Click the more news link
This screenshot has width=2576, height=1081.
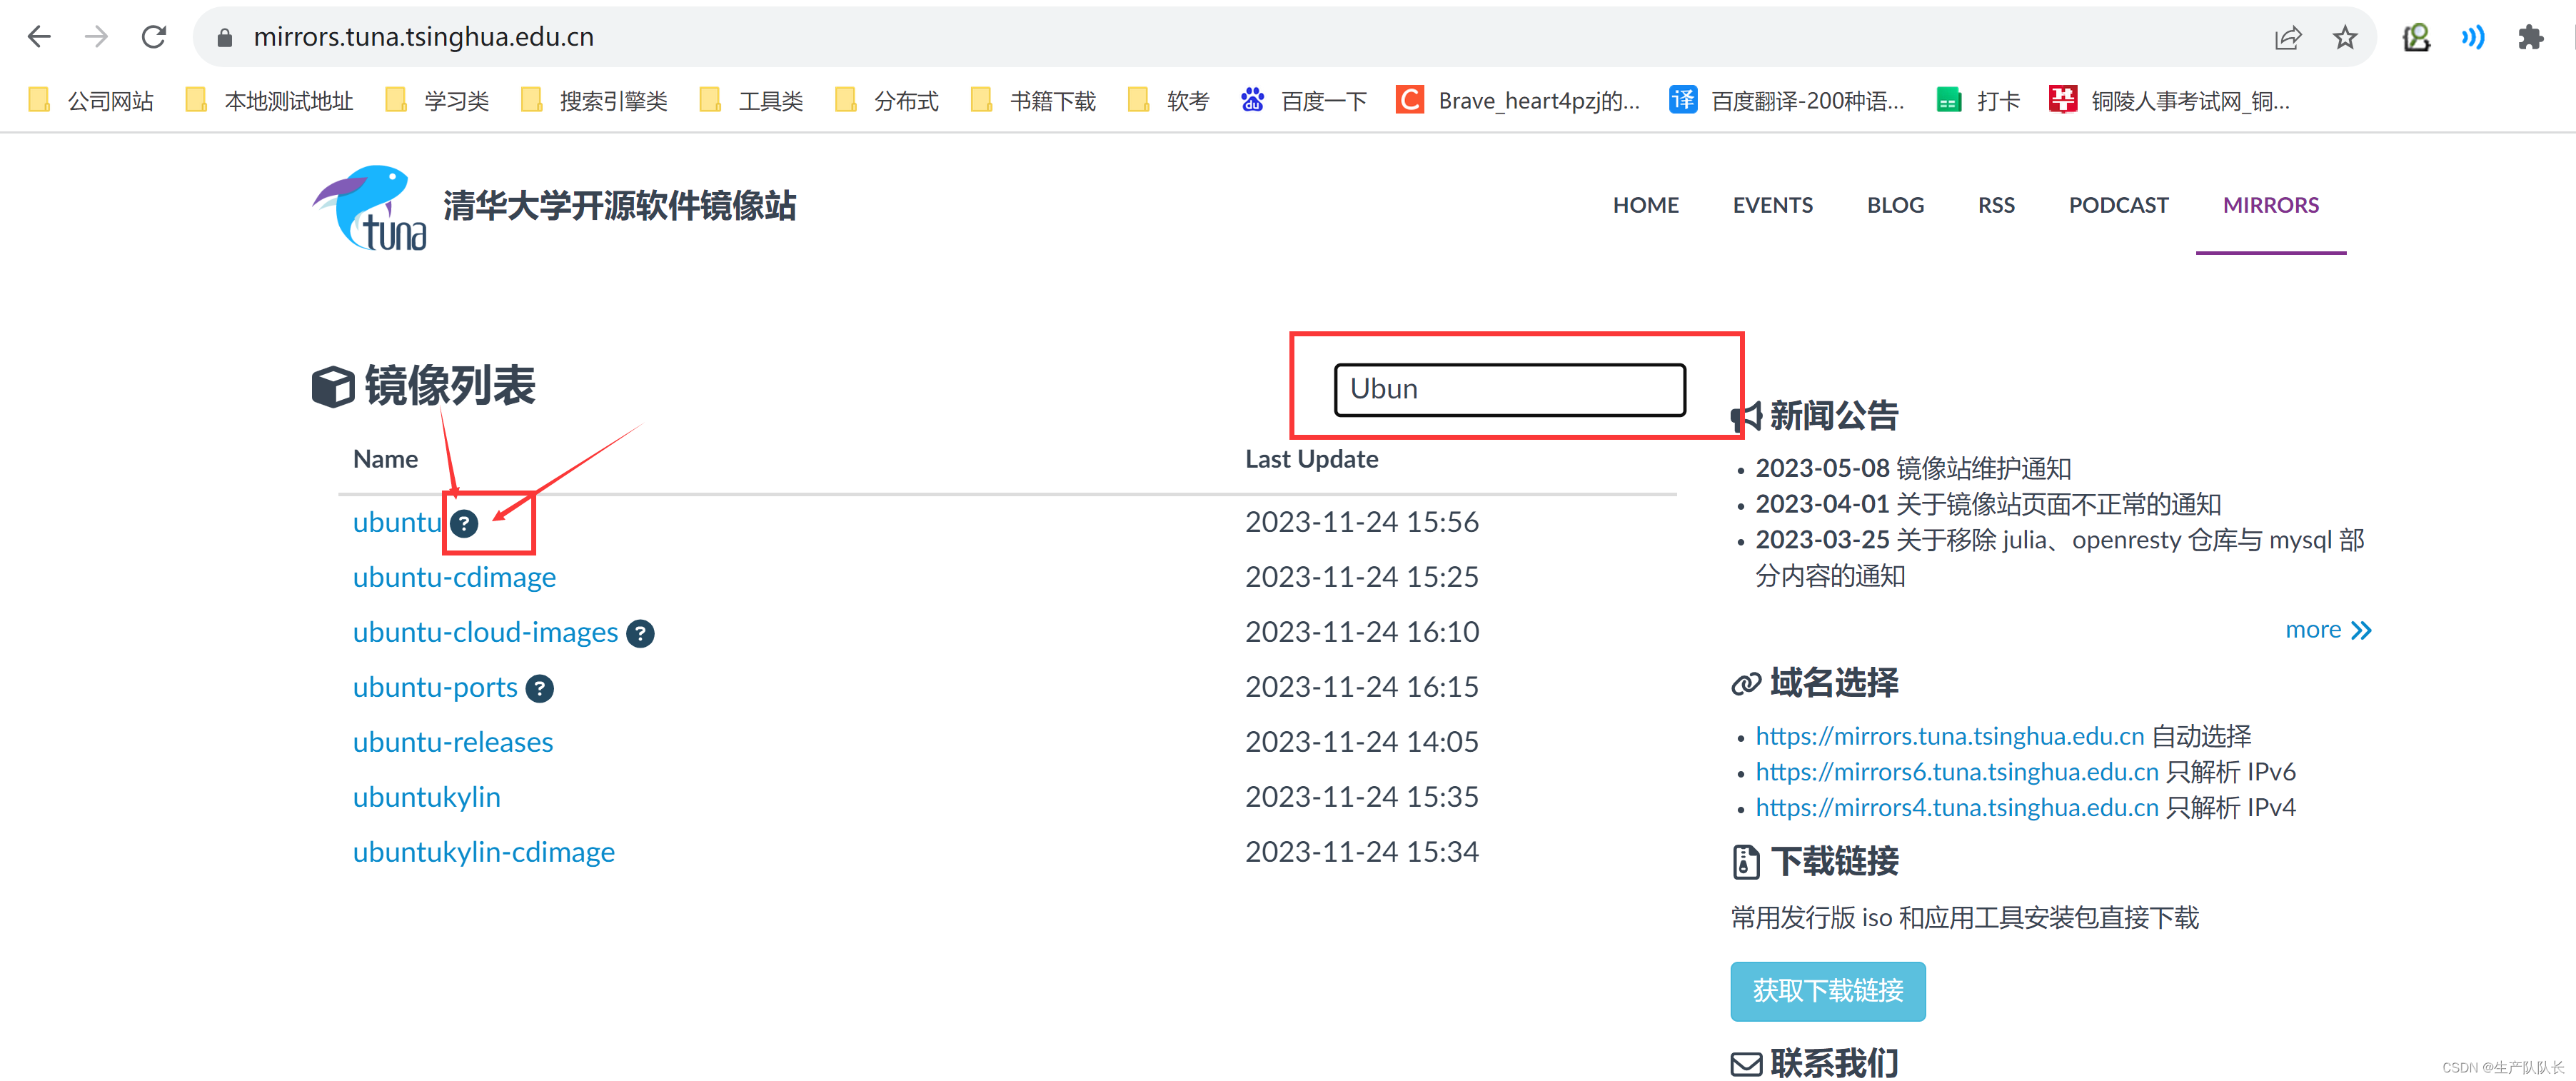point(2328,630)
